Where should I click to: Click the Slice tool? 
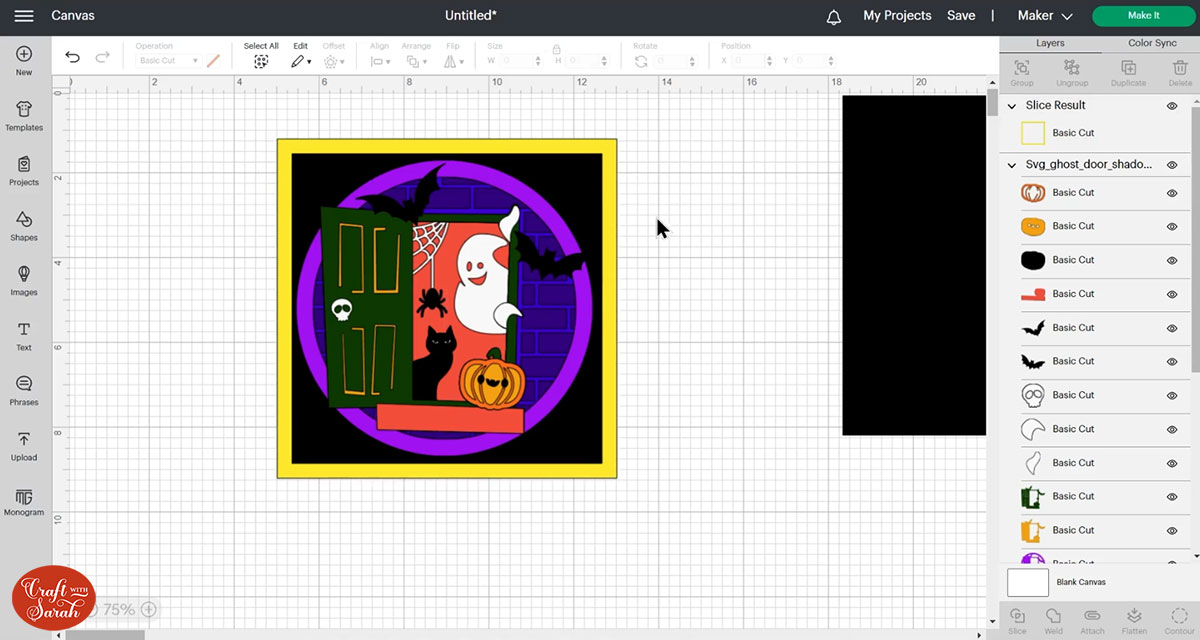click(1017, 619)
